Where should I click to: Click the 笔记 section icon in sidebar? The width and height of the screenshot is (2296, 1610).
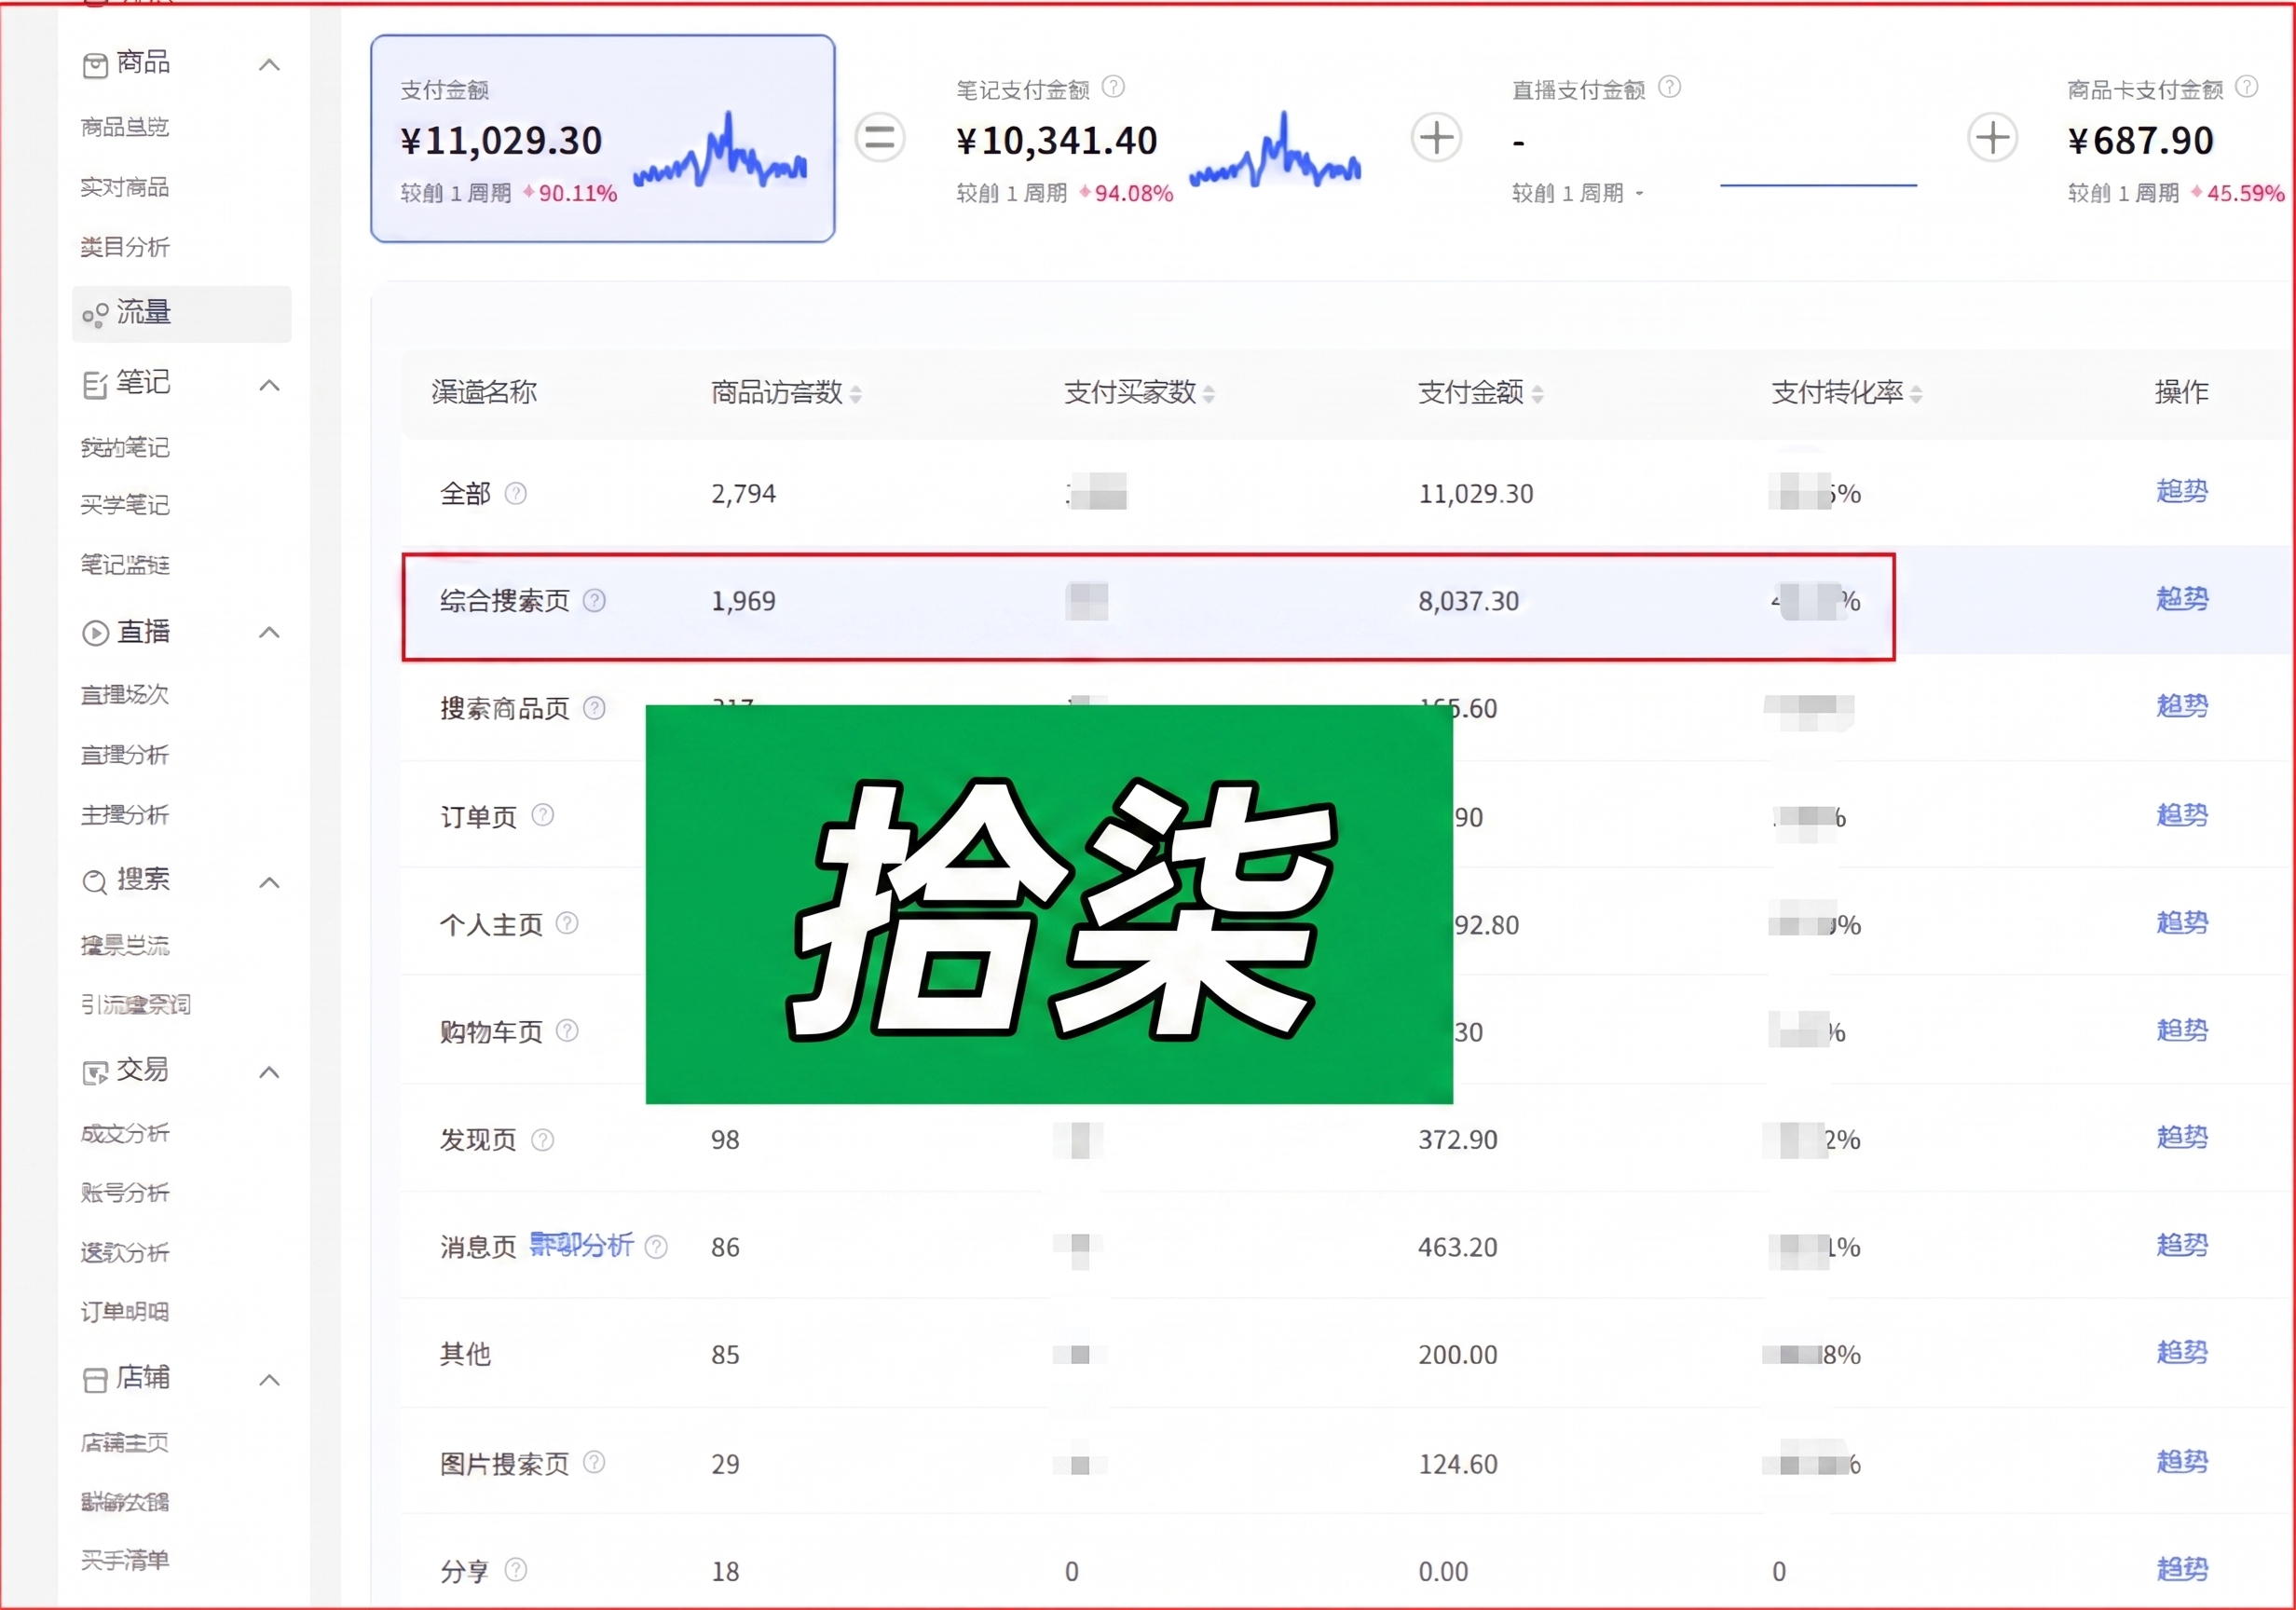click(x=95, y=385)
